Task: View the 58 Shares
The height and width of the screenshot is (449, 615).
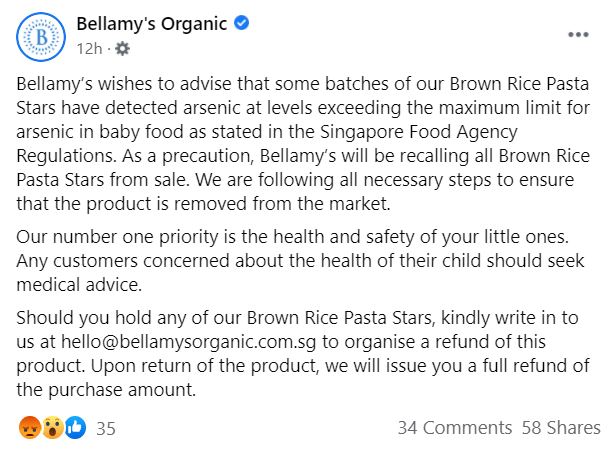Action: [x=561, y=428]
